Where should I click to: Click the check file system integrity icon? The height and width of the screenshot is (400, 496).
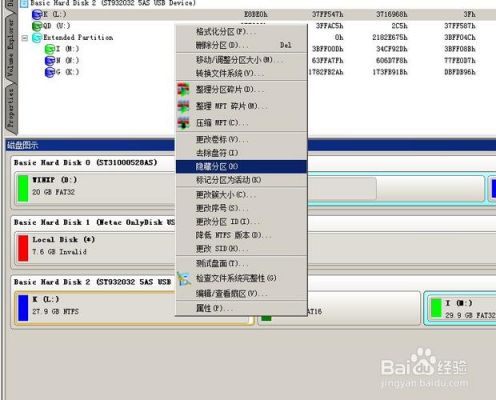tap(184, 279)
